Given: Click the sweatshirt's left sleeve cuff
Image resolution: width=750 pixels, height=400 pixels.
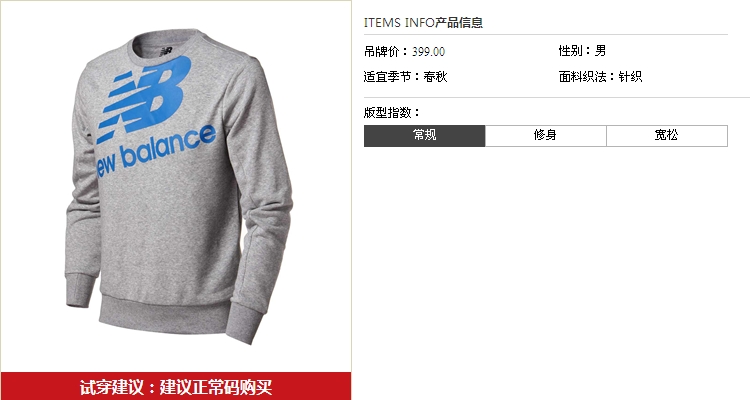Looking at the screenshot, I should tap(79, 290).
